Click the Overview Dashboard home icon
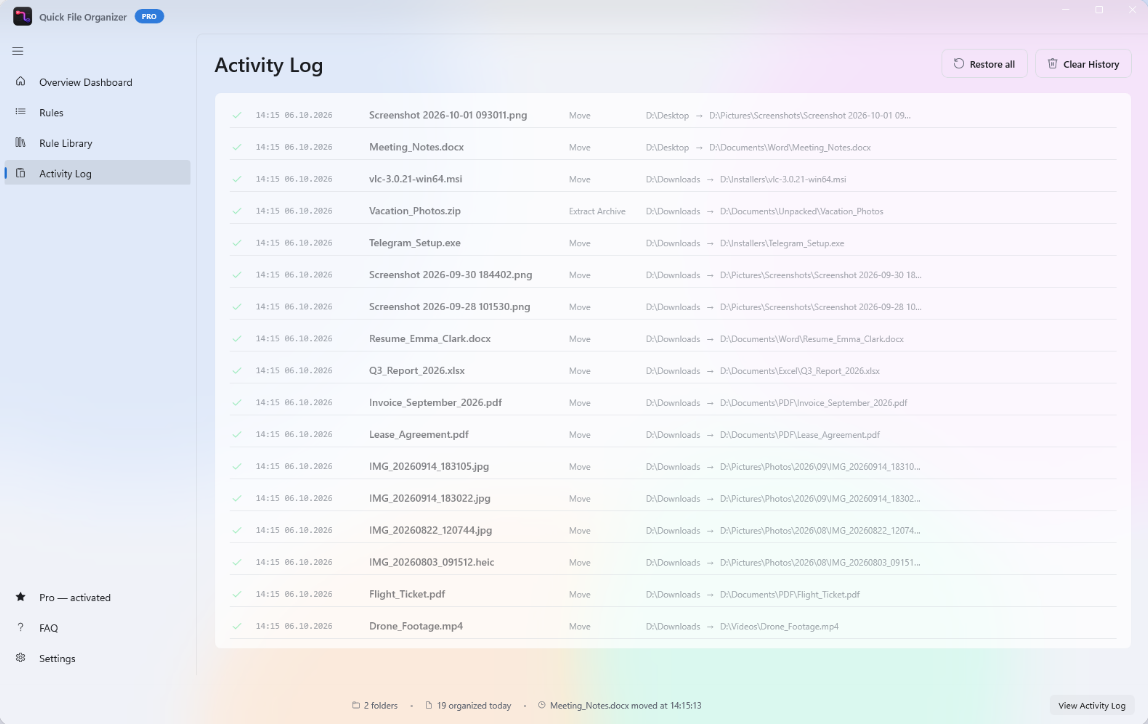Viewport: 1148px width, 724px height. coord(20,81)
